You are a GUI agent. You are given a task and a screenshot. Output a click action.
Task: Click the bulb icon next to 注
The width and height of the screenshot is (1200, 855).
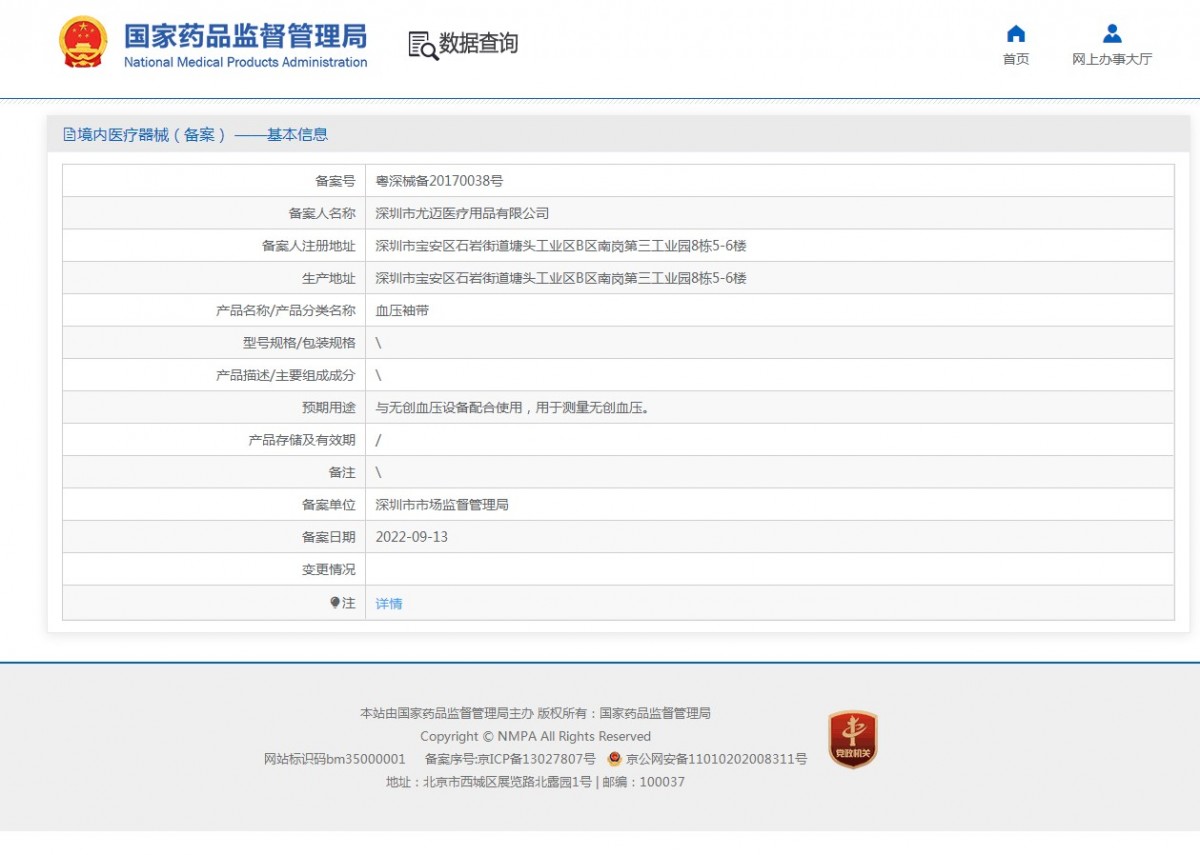(x=335, y=603)
